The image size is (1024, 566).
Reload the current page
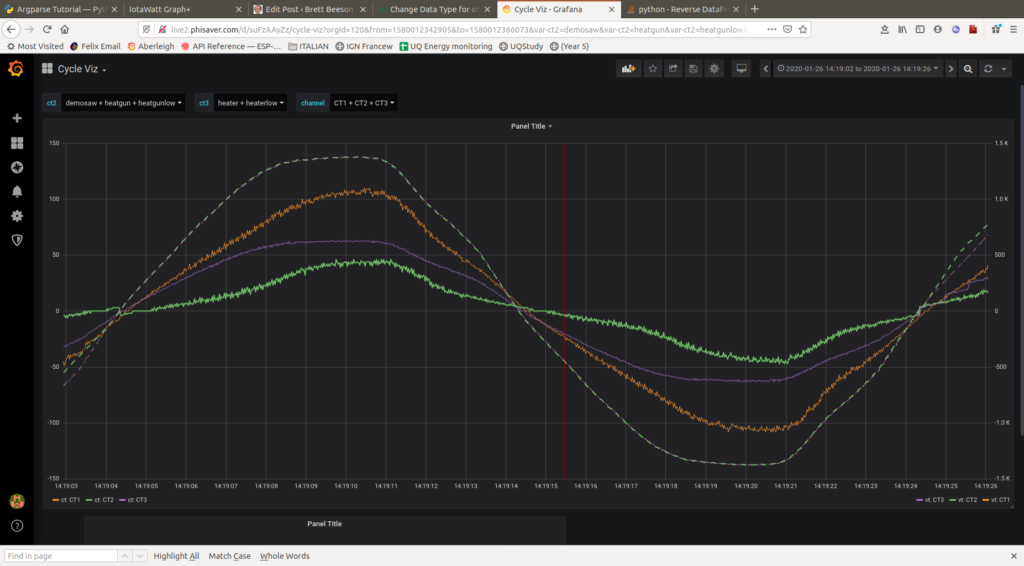pos(47,29)
